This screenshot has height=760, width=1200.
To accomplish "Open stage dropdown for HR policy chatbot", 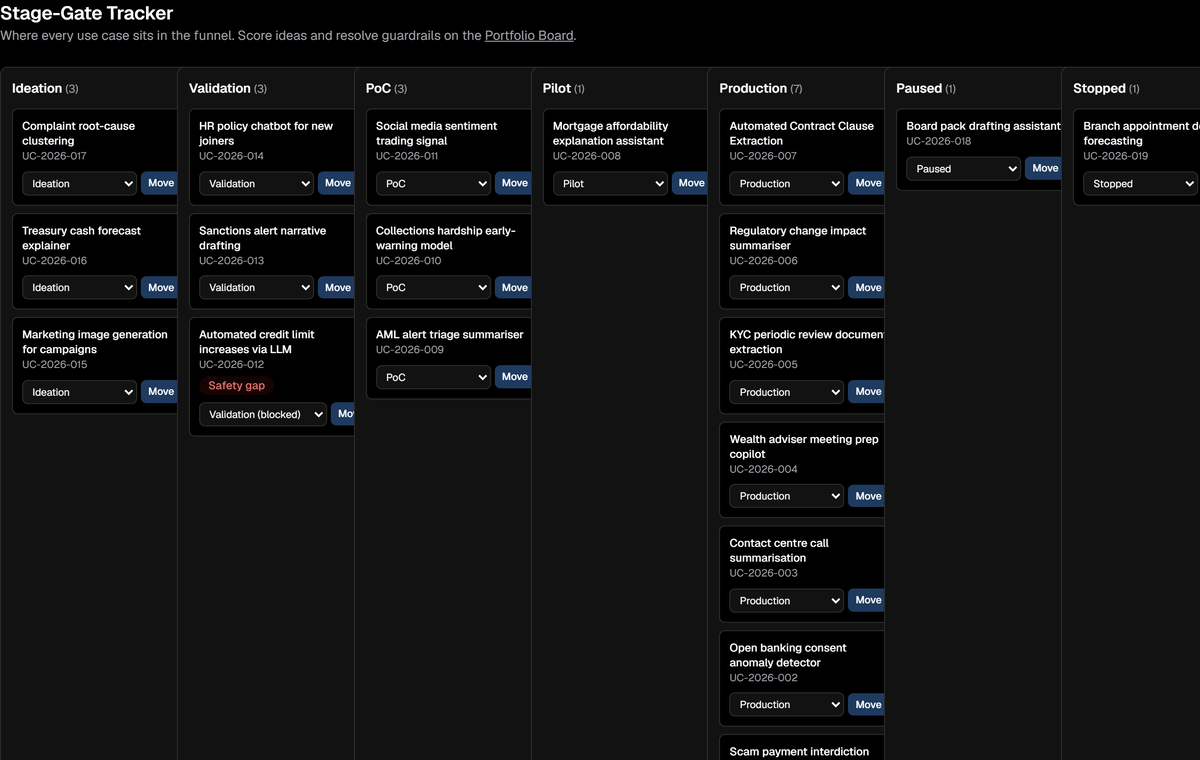I will 257,184.
